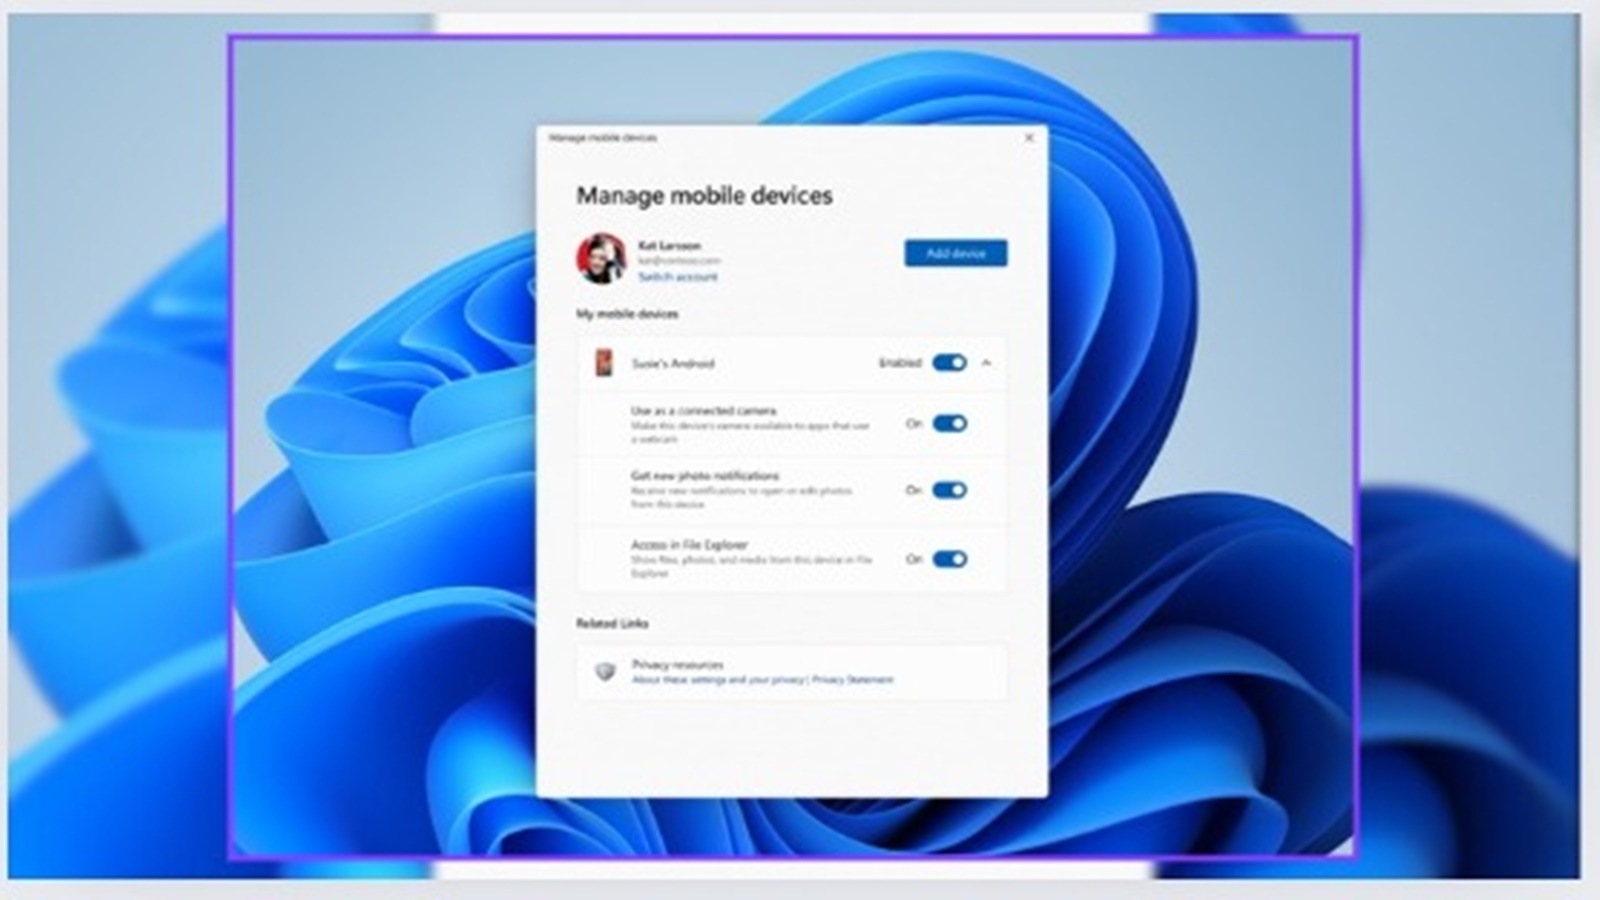Viewport: 1600px width, 900px height.
Task: Click About these settings and your privacy
Action: (718, 679)
